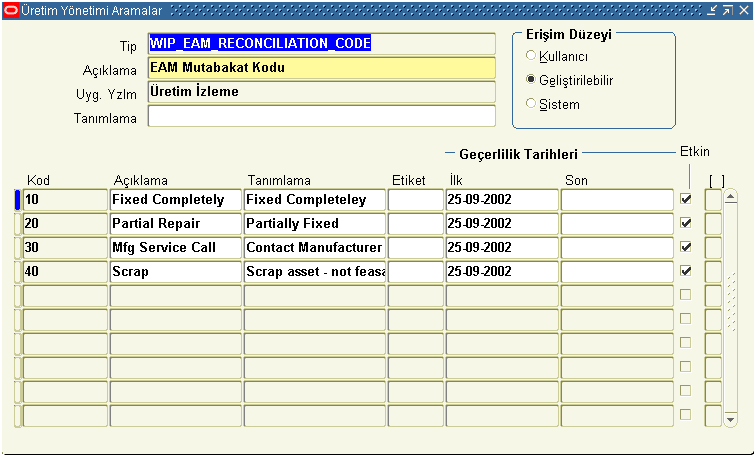Select the Geliştirilebilir radio button
This screenshot has width=756, height=457.
531,80
